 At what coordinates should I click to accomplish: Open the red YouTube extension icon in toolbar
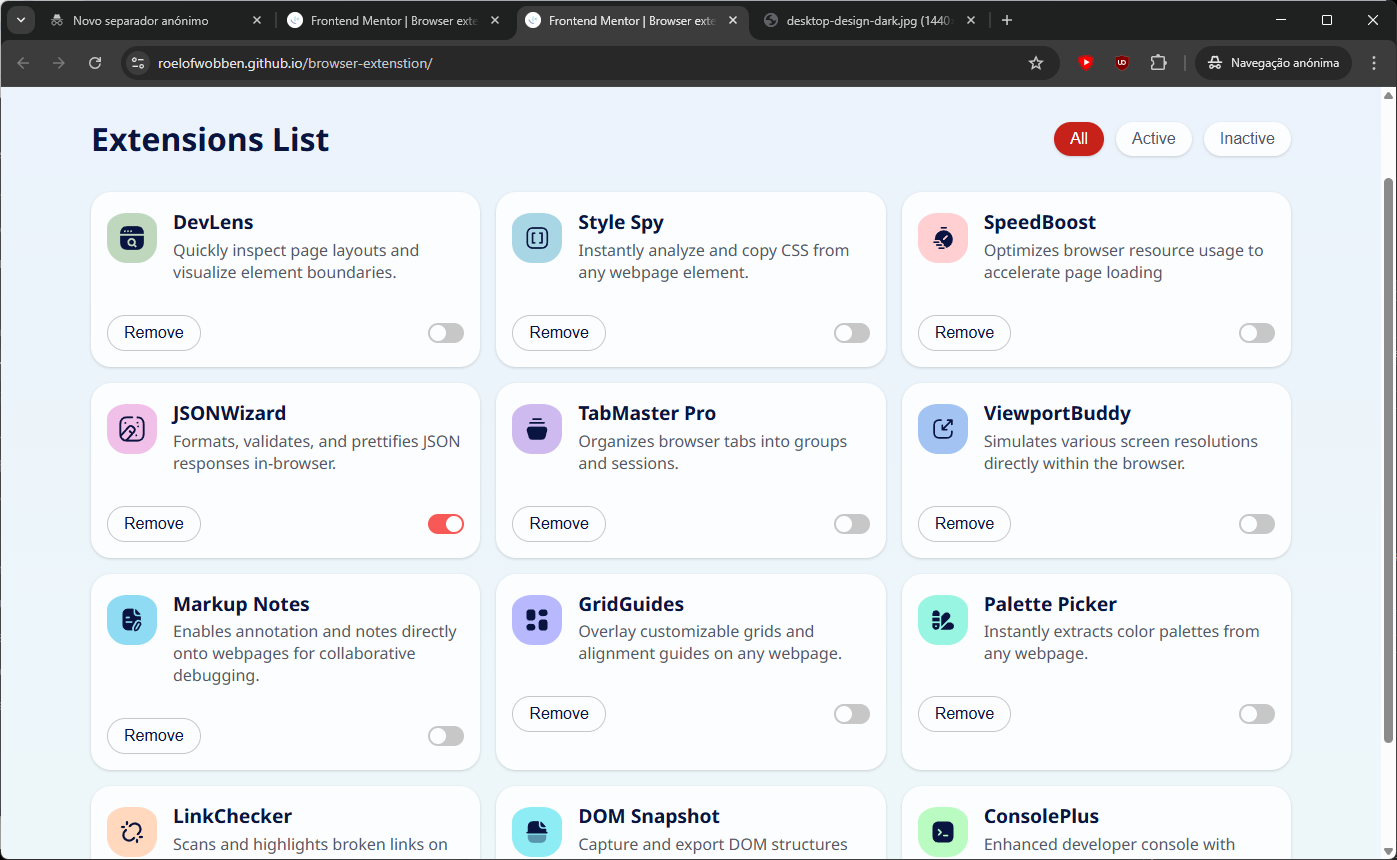tap(1086, 63)
